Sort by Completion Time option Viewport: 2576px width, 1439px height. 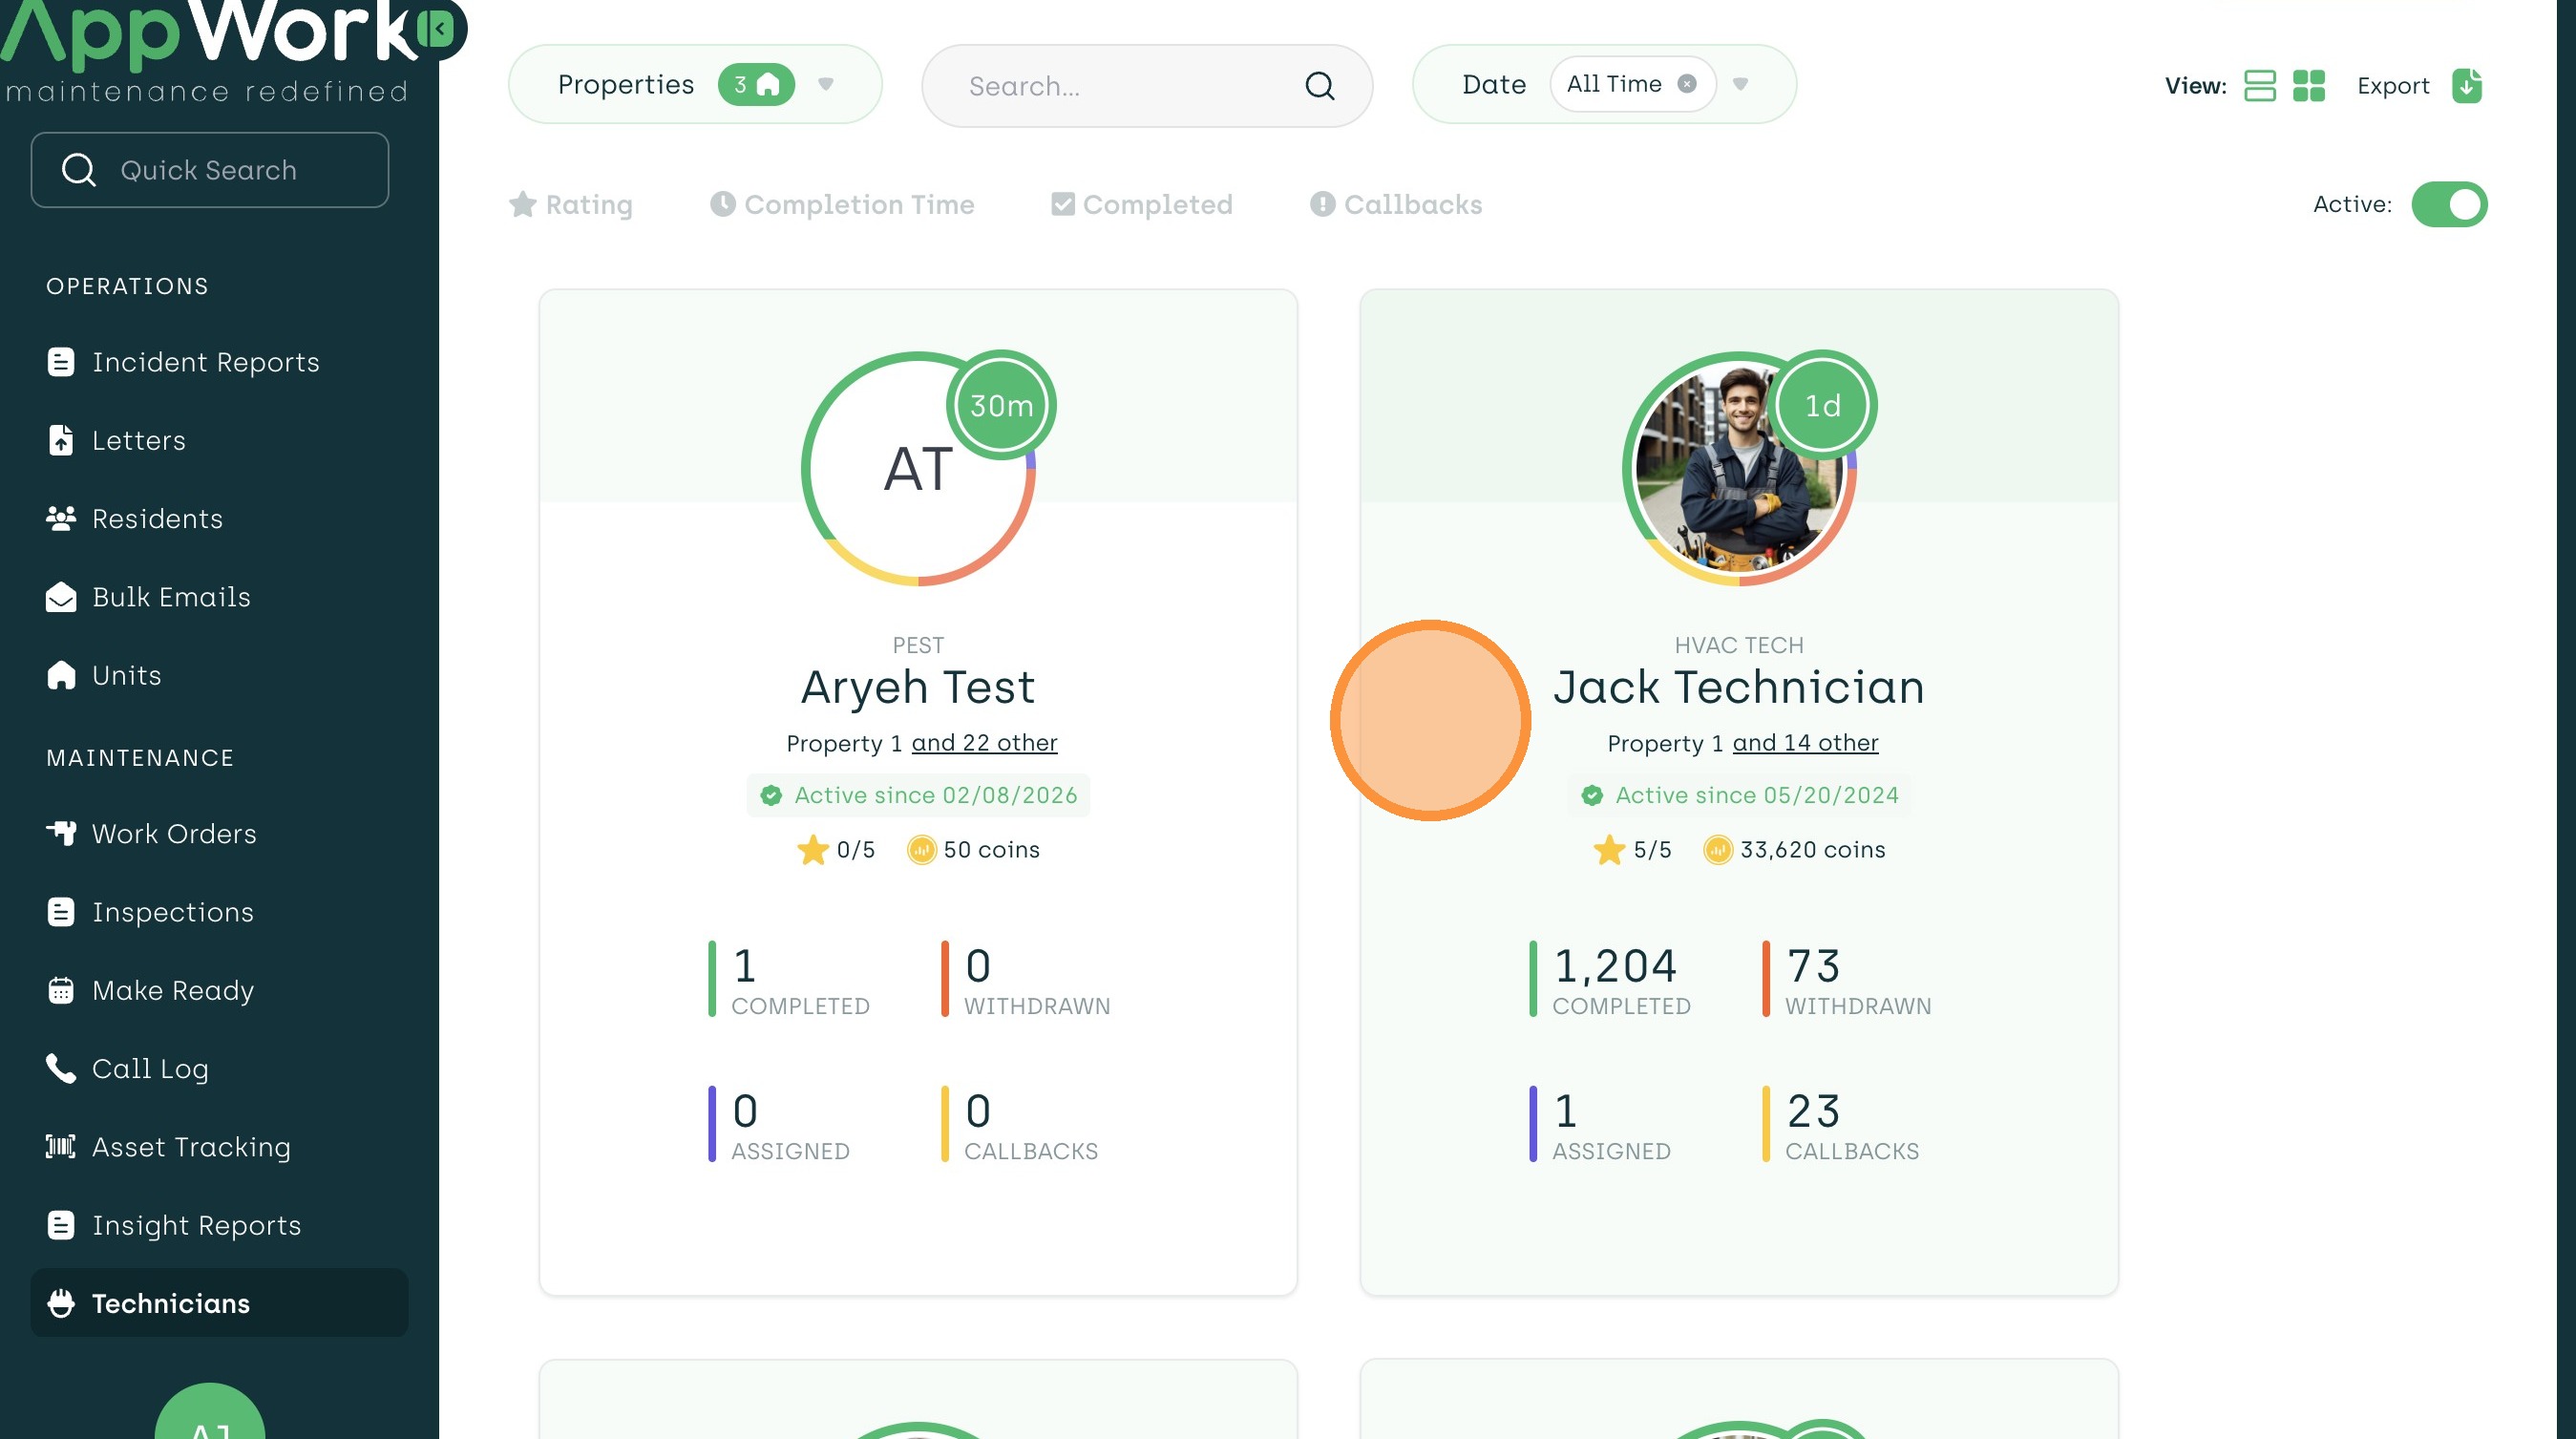pyautogui.click(x=842, y=204)
